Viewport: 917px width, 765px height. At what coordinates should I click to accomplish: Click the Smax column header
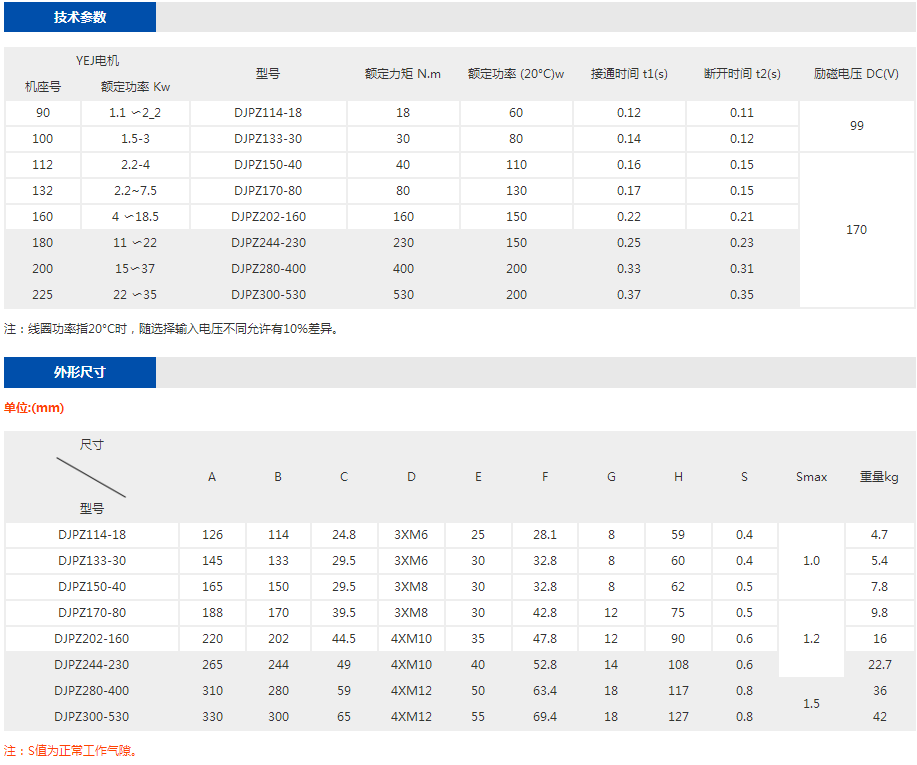tap(811, 477)
